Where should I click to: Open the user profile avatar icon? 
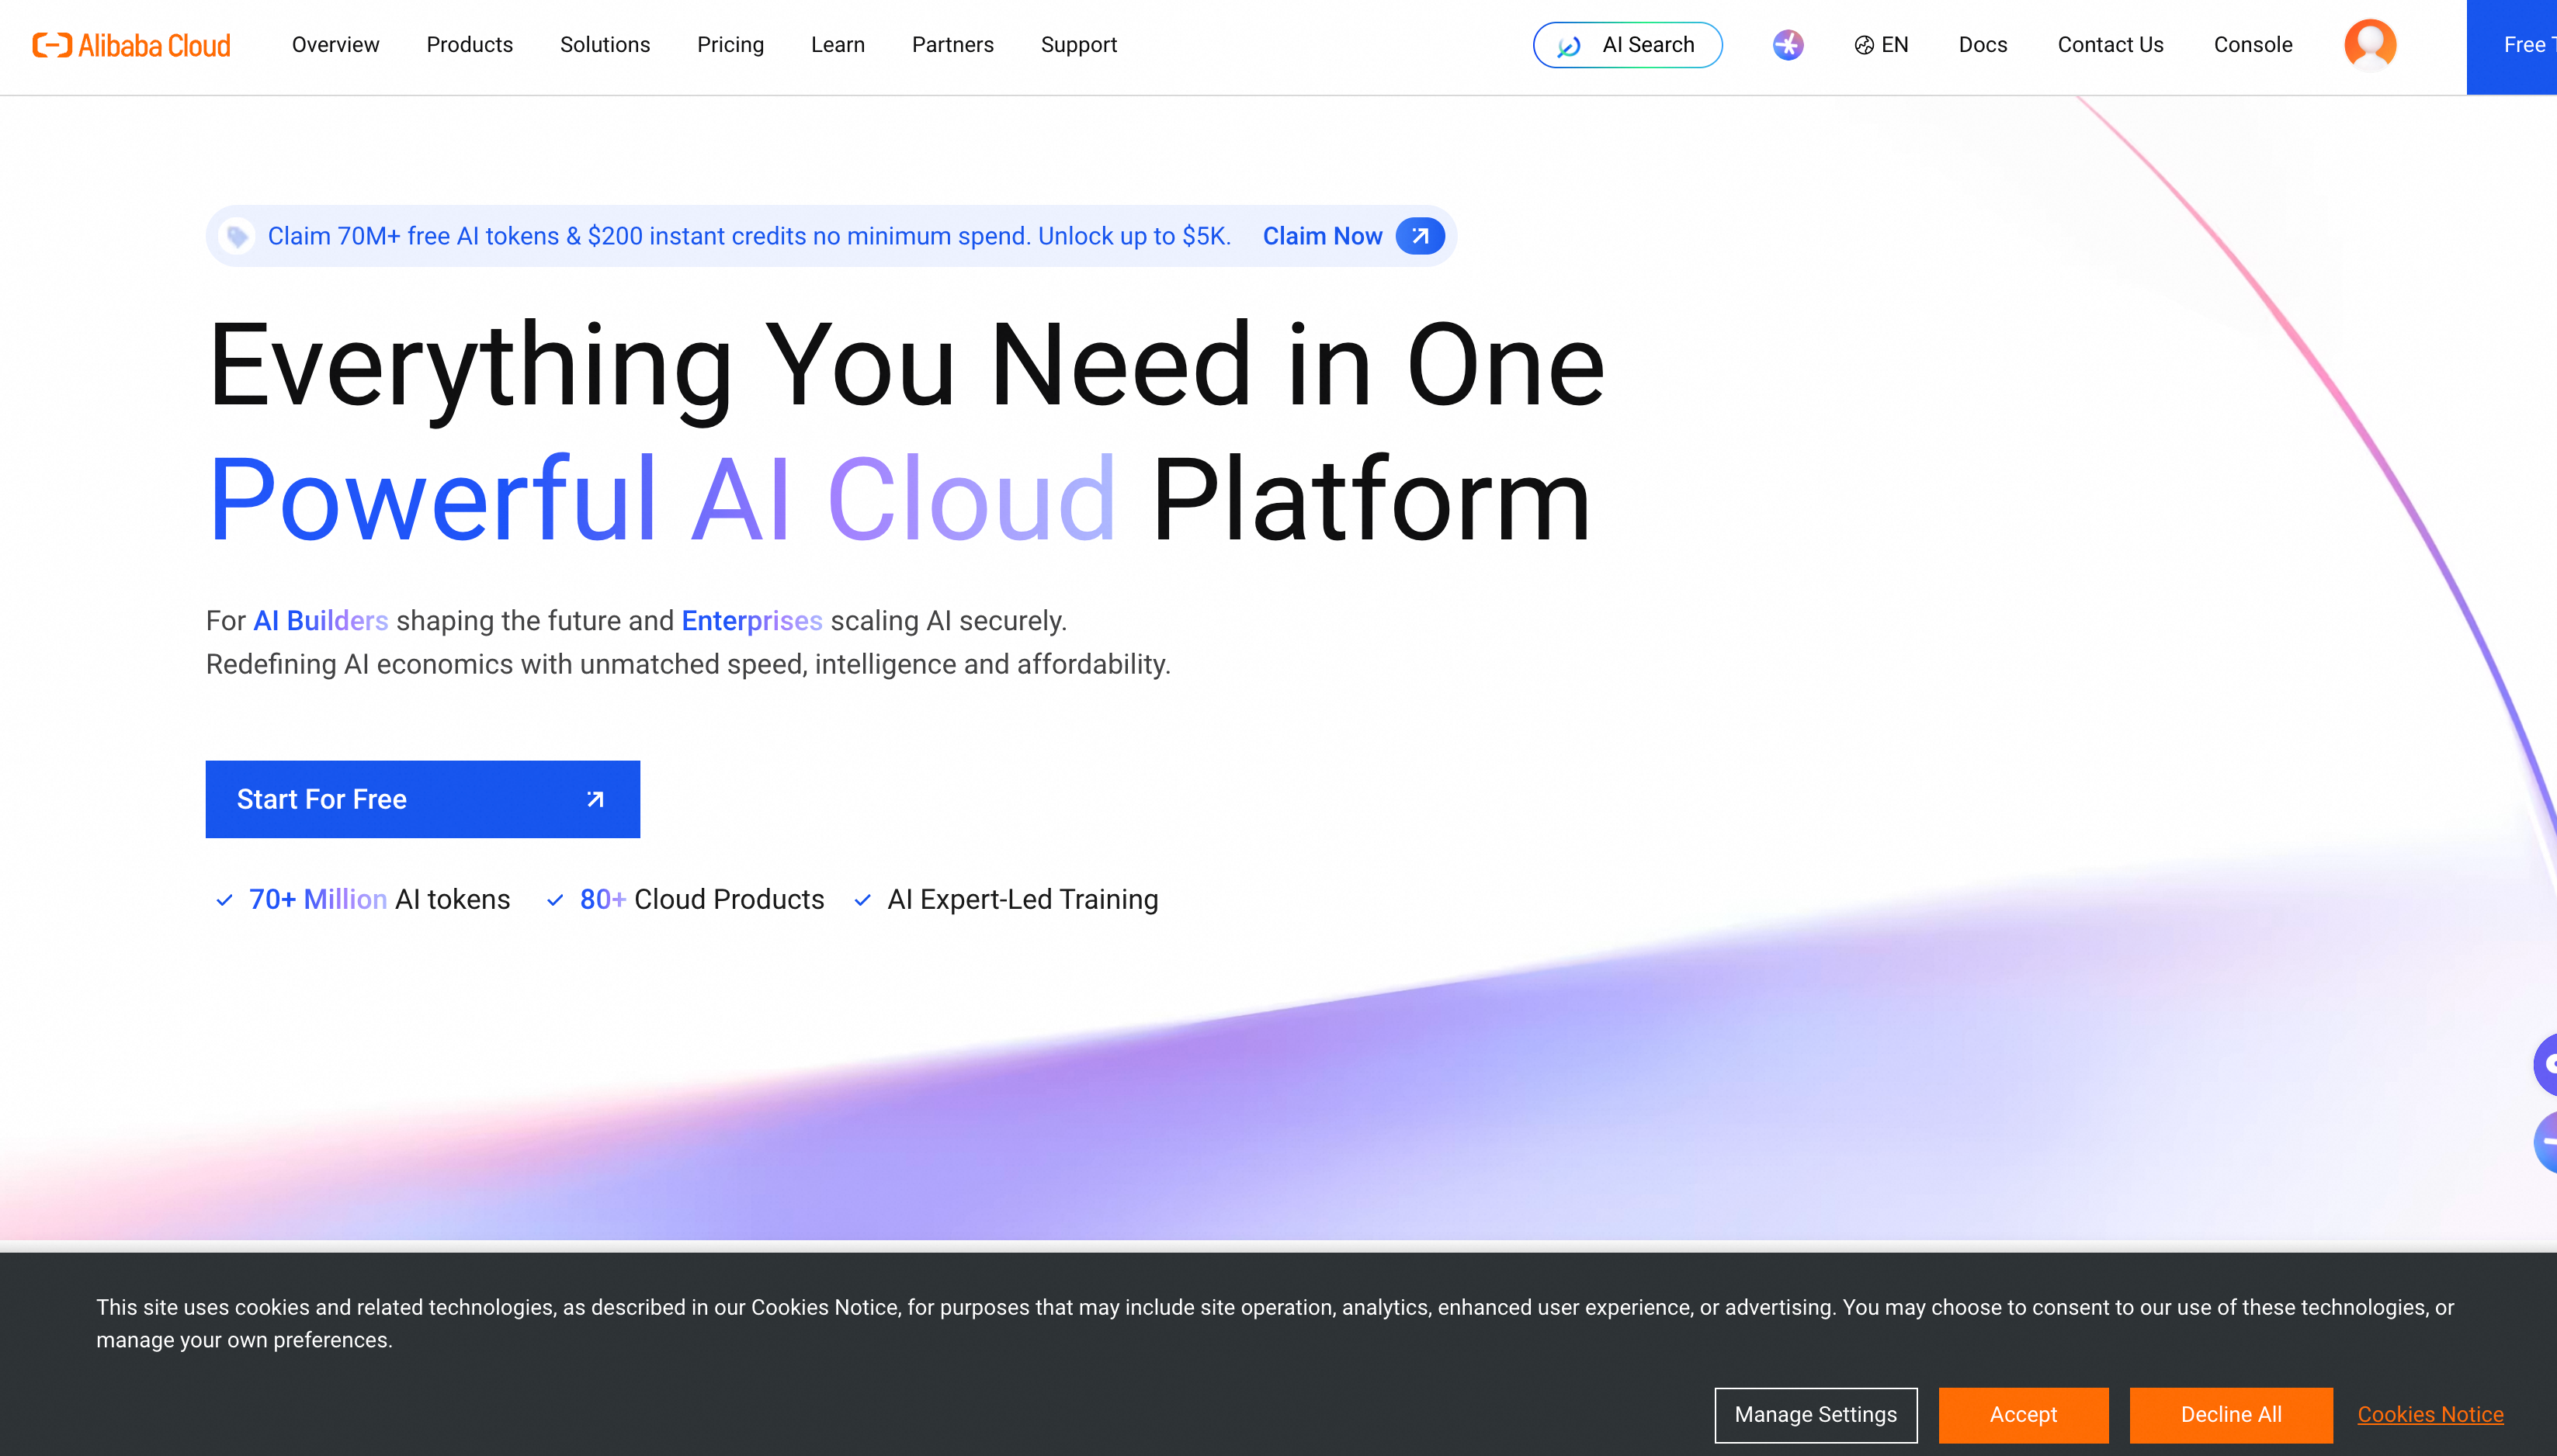pos(2369,45)
